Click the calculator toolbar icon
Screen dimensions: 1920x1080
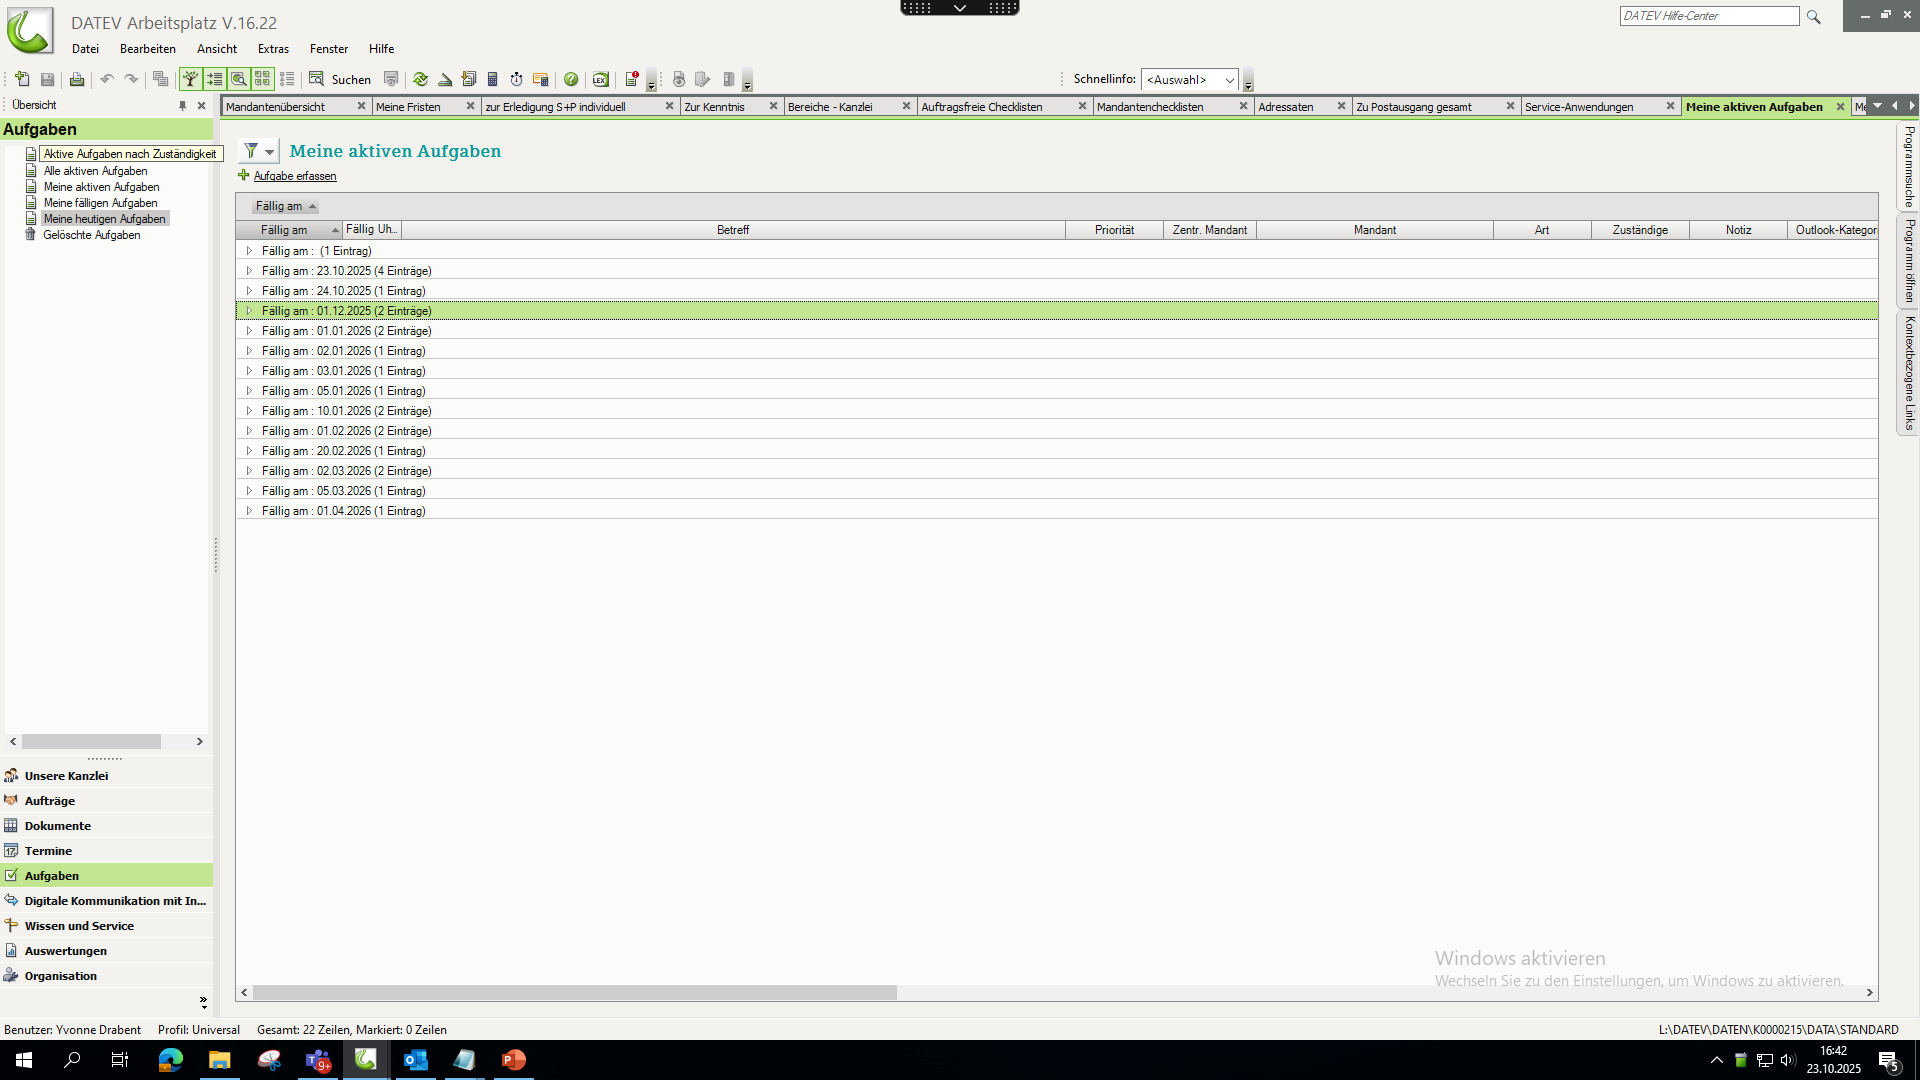tap(493, 79)
